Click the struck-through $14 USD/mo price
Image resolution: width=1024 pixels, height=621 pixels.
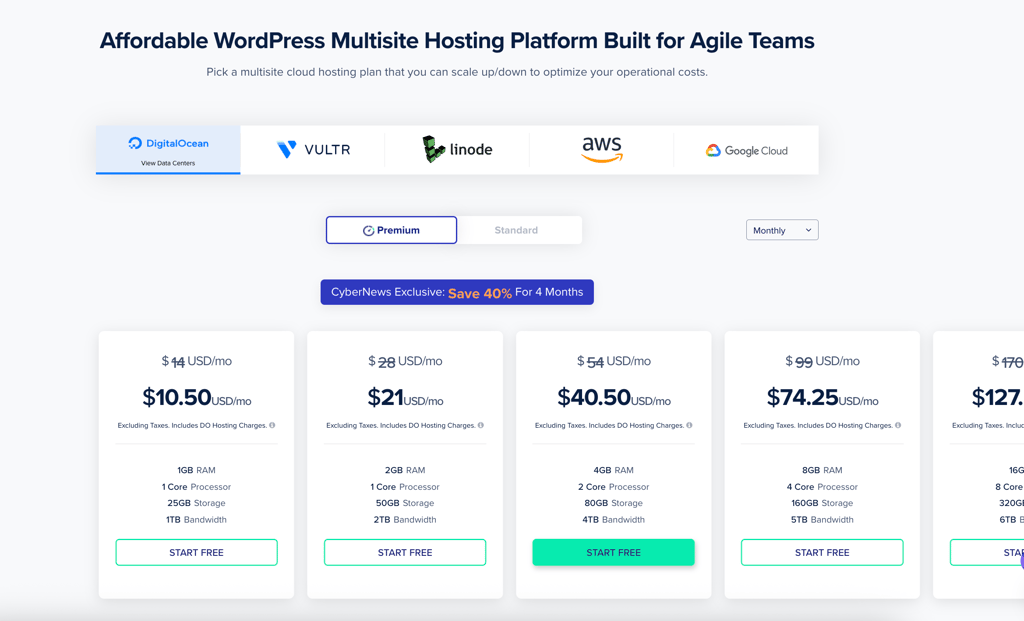[x=197, y=361]
